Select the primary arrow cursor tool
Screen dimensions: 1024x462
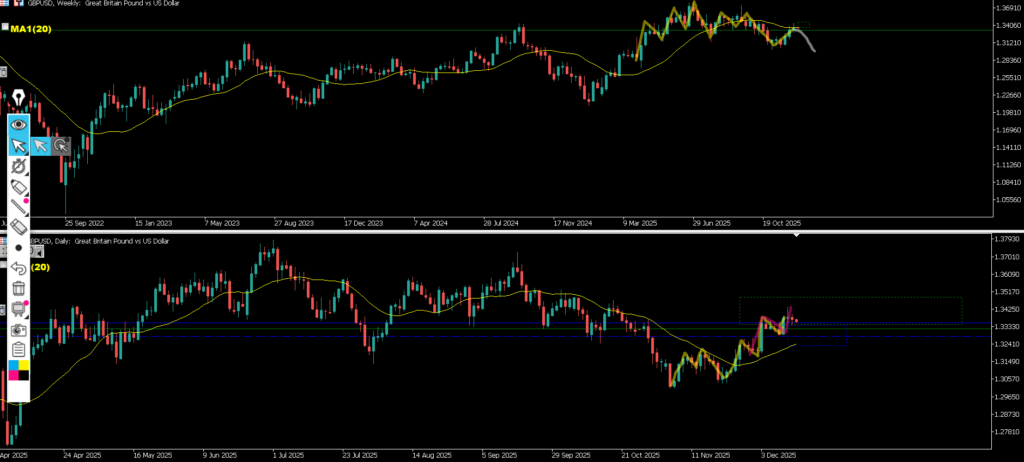(18, 146)
